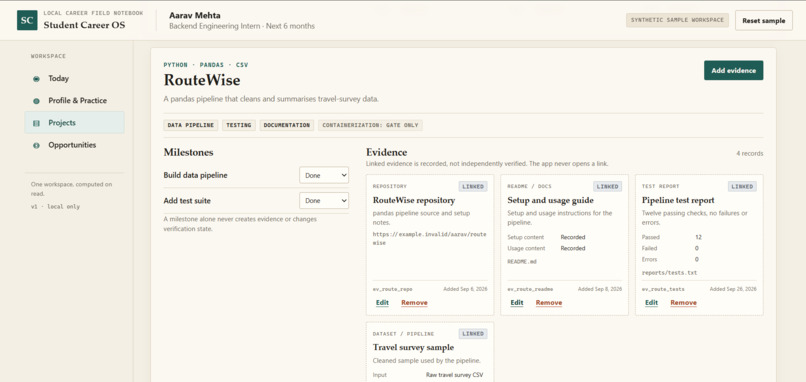This screenshot has height=382, width=806.
Task: Click the DOCUMENTATION tag
Action: [x=287, y=125]
